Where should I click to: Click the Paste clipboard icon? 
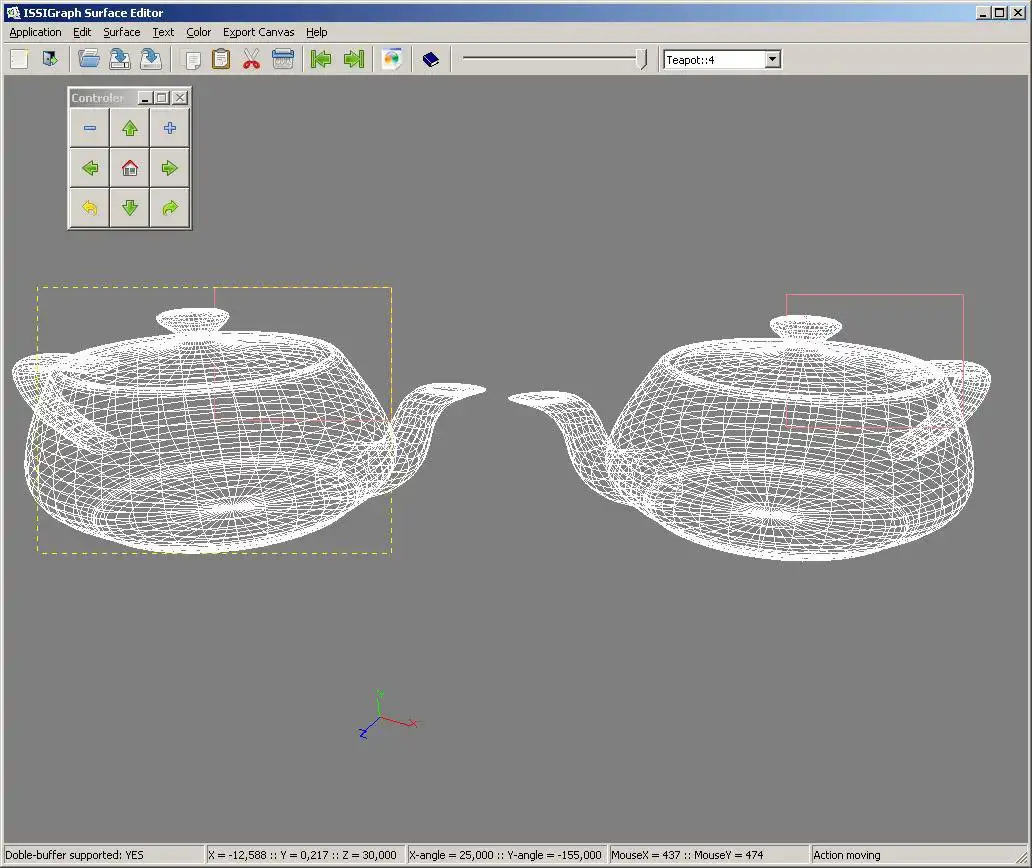221,59
